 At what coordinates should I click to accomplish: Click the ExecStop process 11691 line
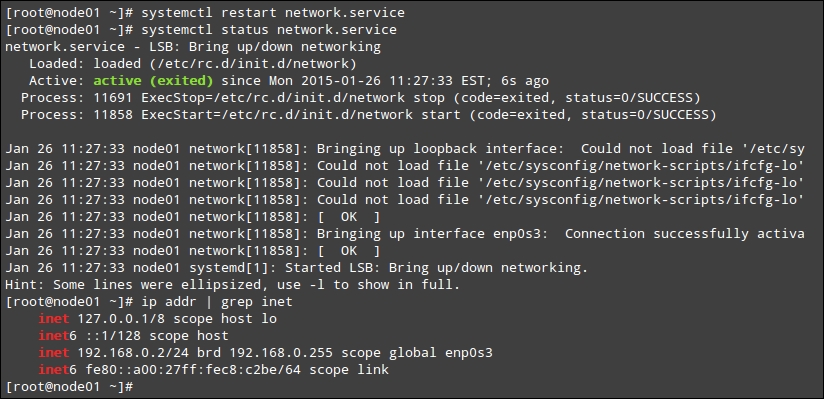[360, 98]
